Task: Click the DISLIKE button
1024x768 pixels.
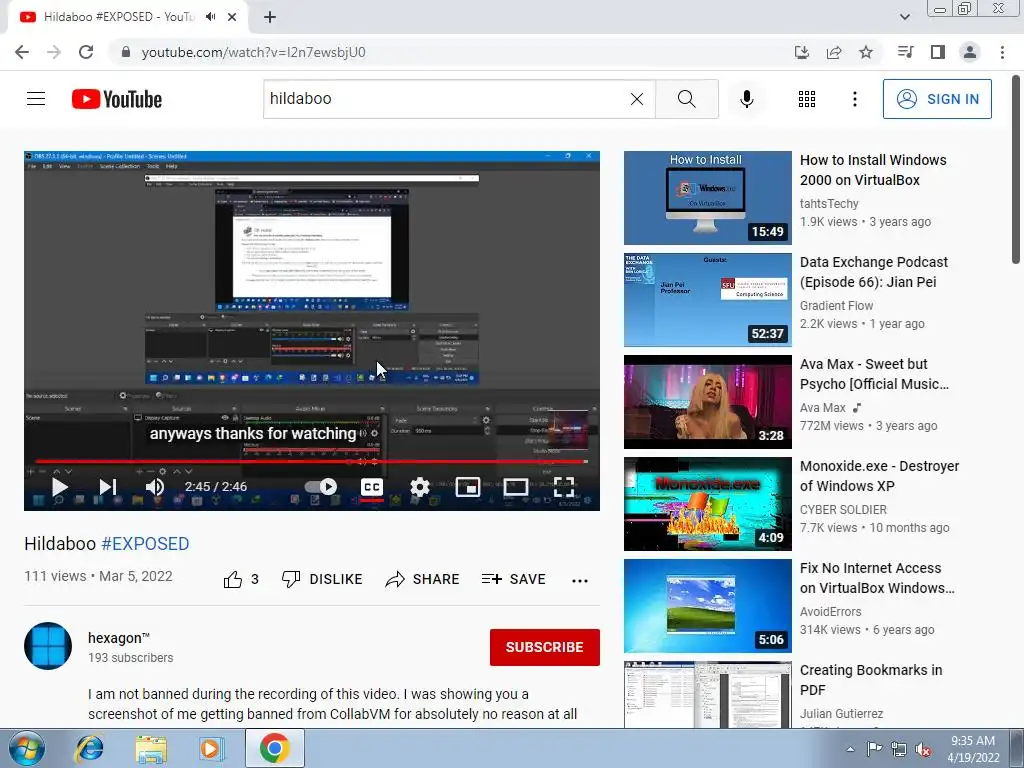Action: pos(322,579)
